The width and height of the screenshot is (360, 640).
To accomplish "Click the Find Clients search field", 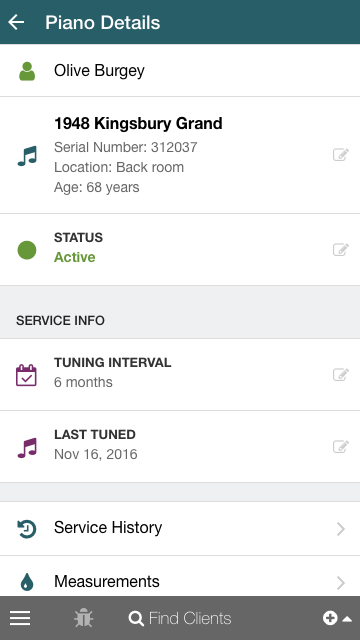I will (x=180, y=618).
